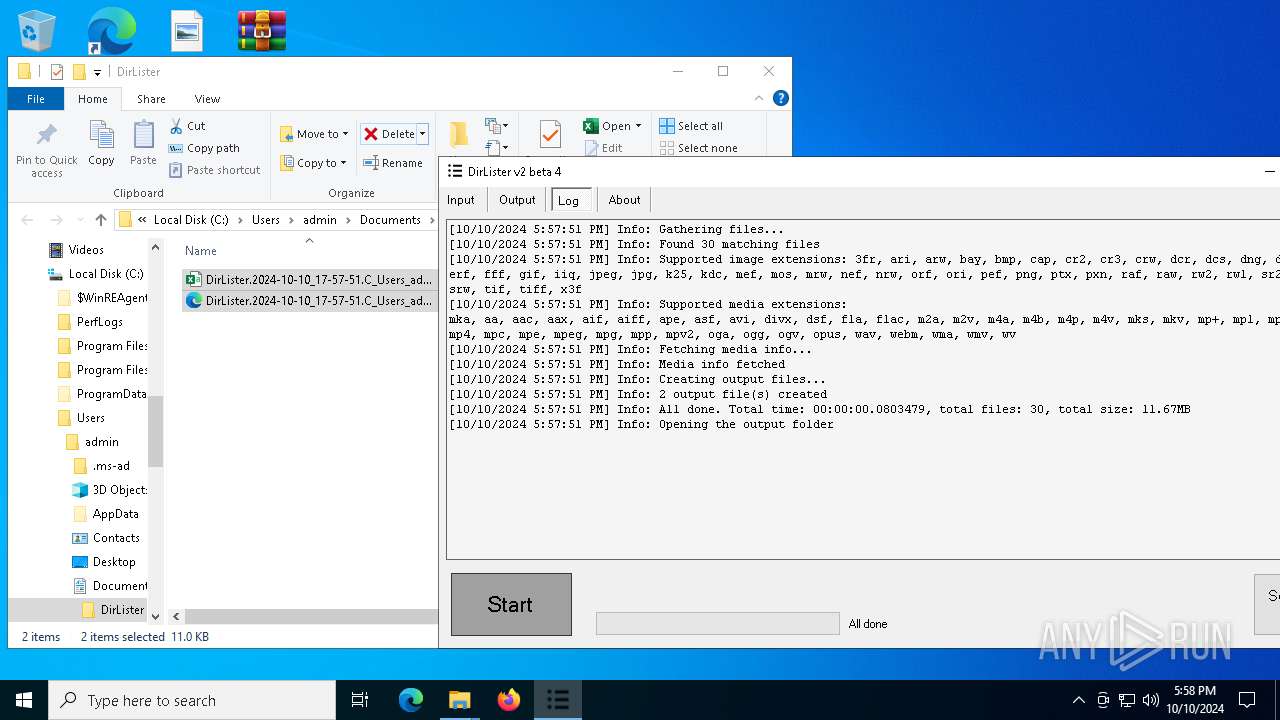Screen dimensions: 1280x720
Task: Select the ProgramData folder in the tree
Action: [102, 394]
